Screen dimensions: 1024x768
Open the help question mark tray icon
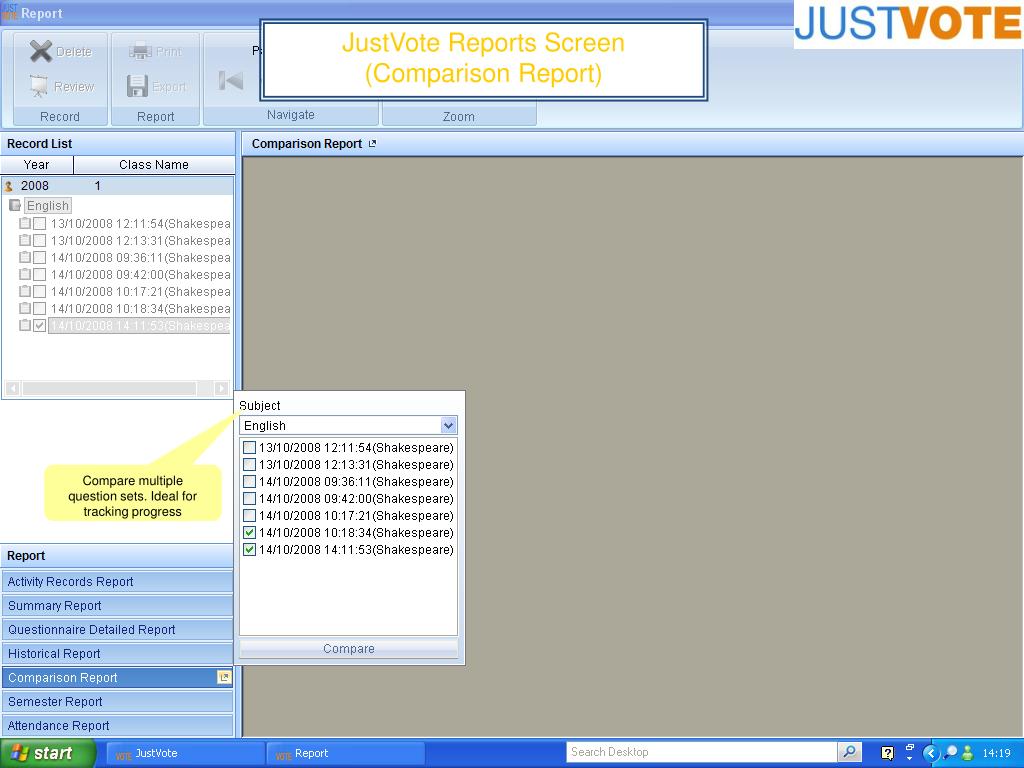(887, 753)
